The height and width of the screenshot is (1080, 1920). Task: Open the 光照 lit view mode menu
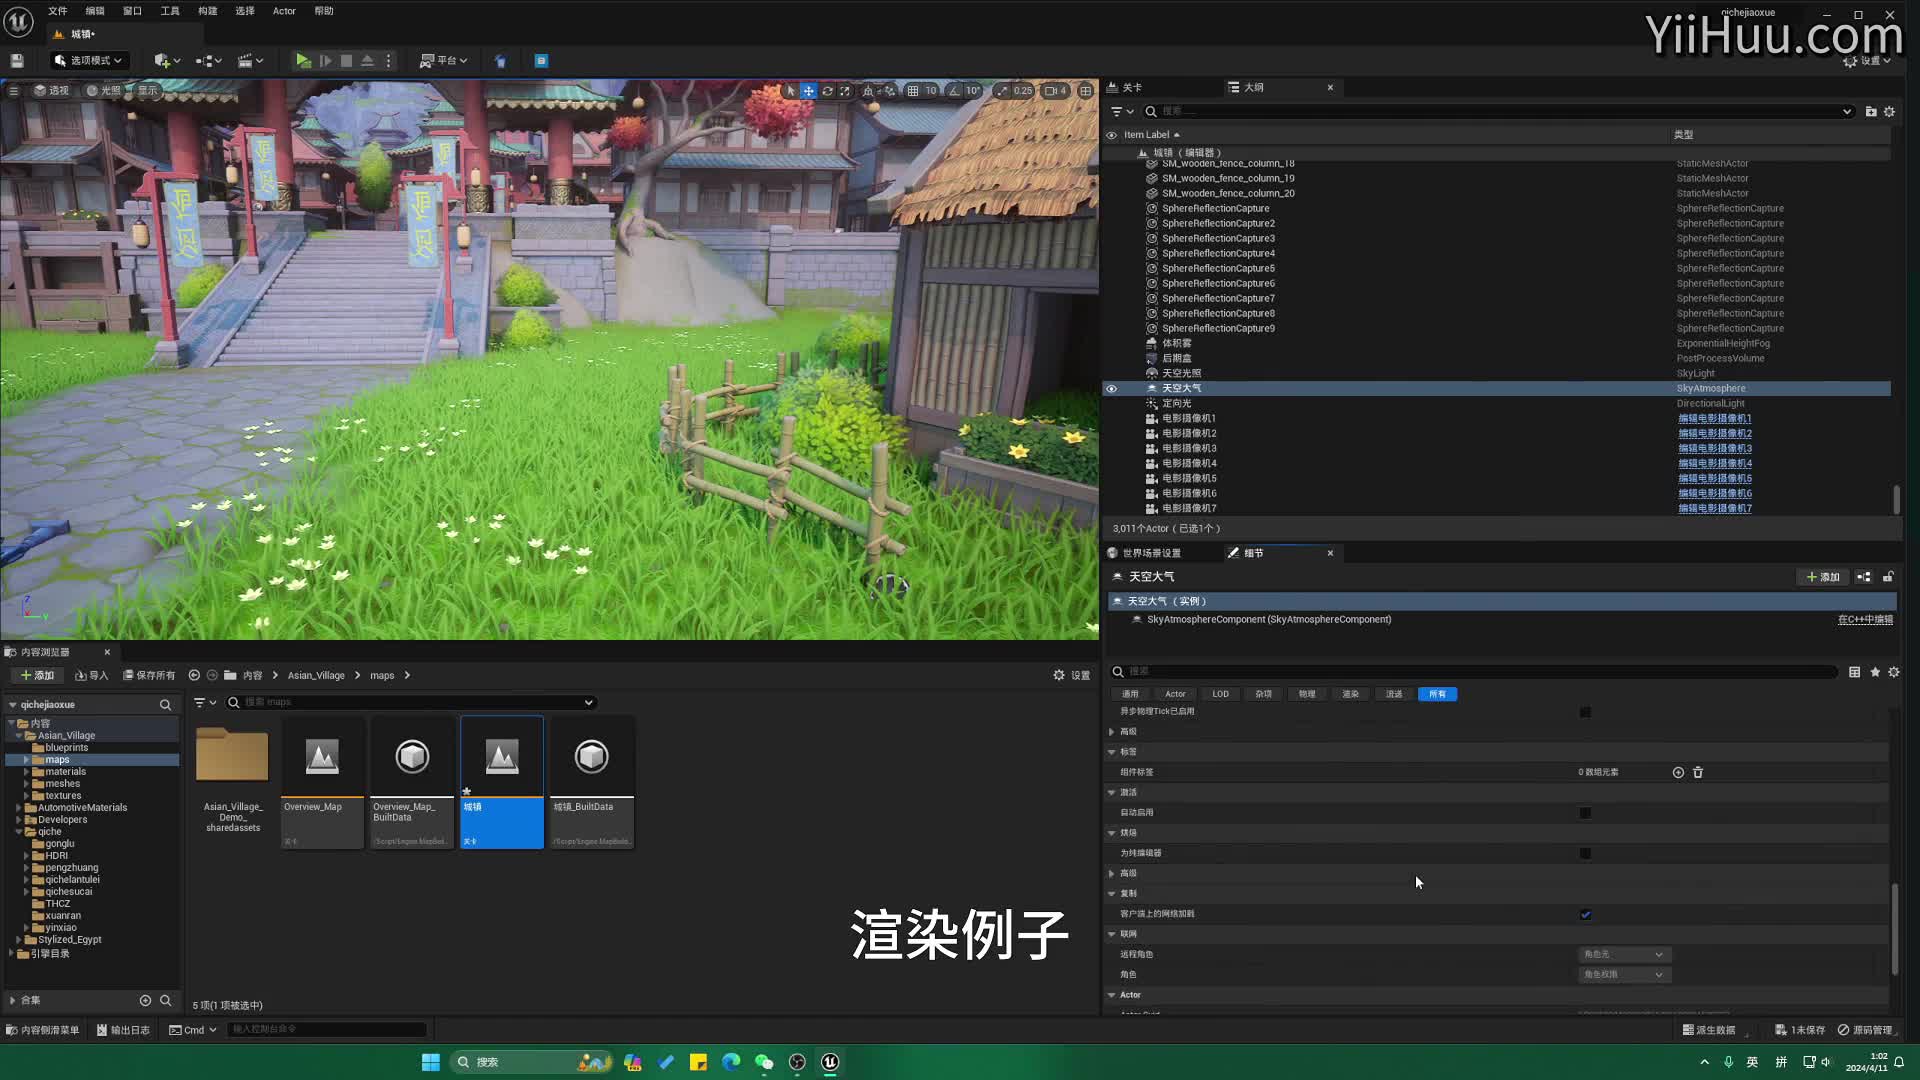[x=103, y=91]
